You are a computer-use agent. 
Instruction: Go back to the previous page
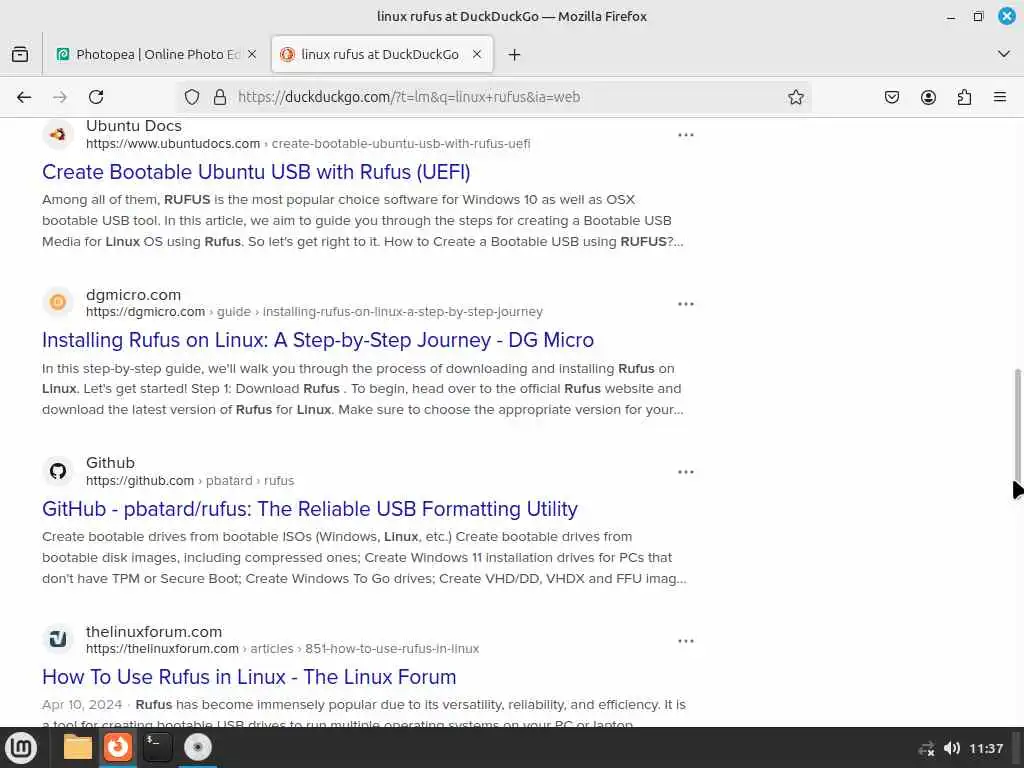pos(24,97)
